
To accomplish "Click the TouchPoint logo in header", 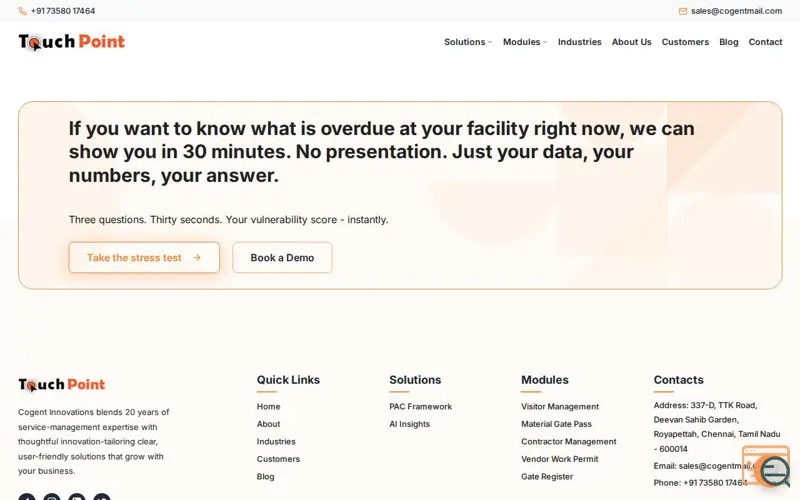I will [71, 42].
